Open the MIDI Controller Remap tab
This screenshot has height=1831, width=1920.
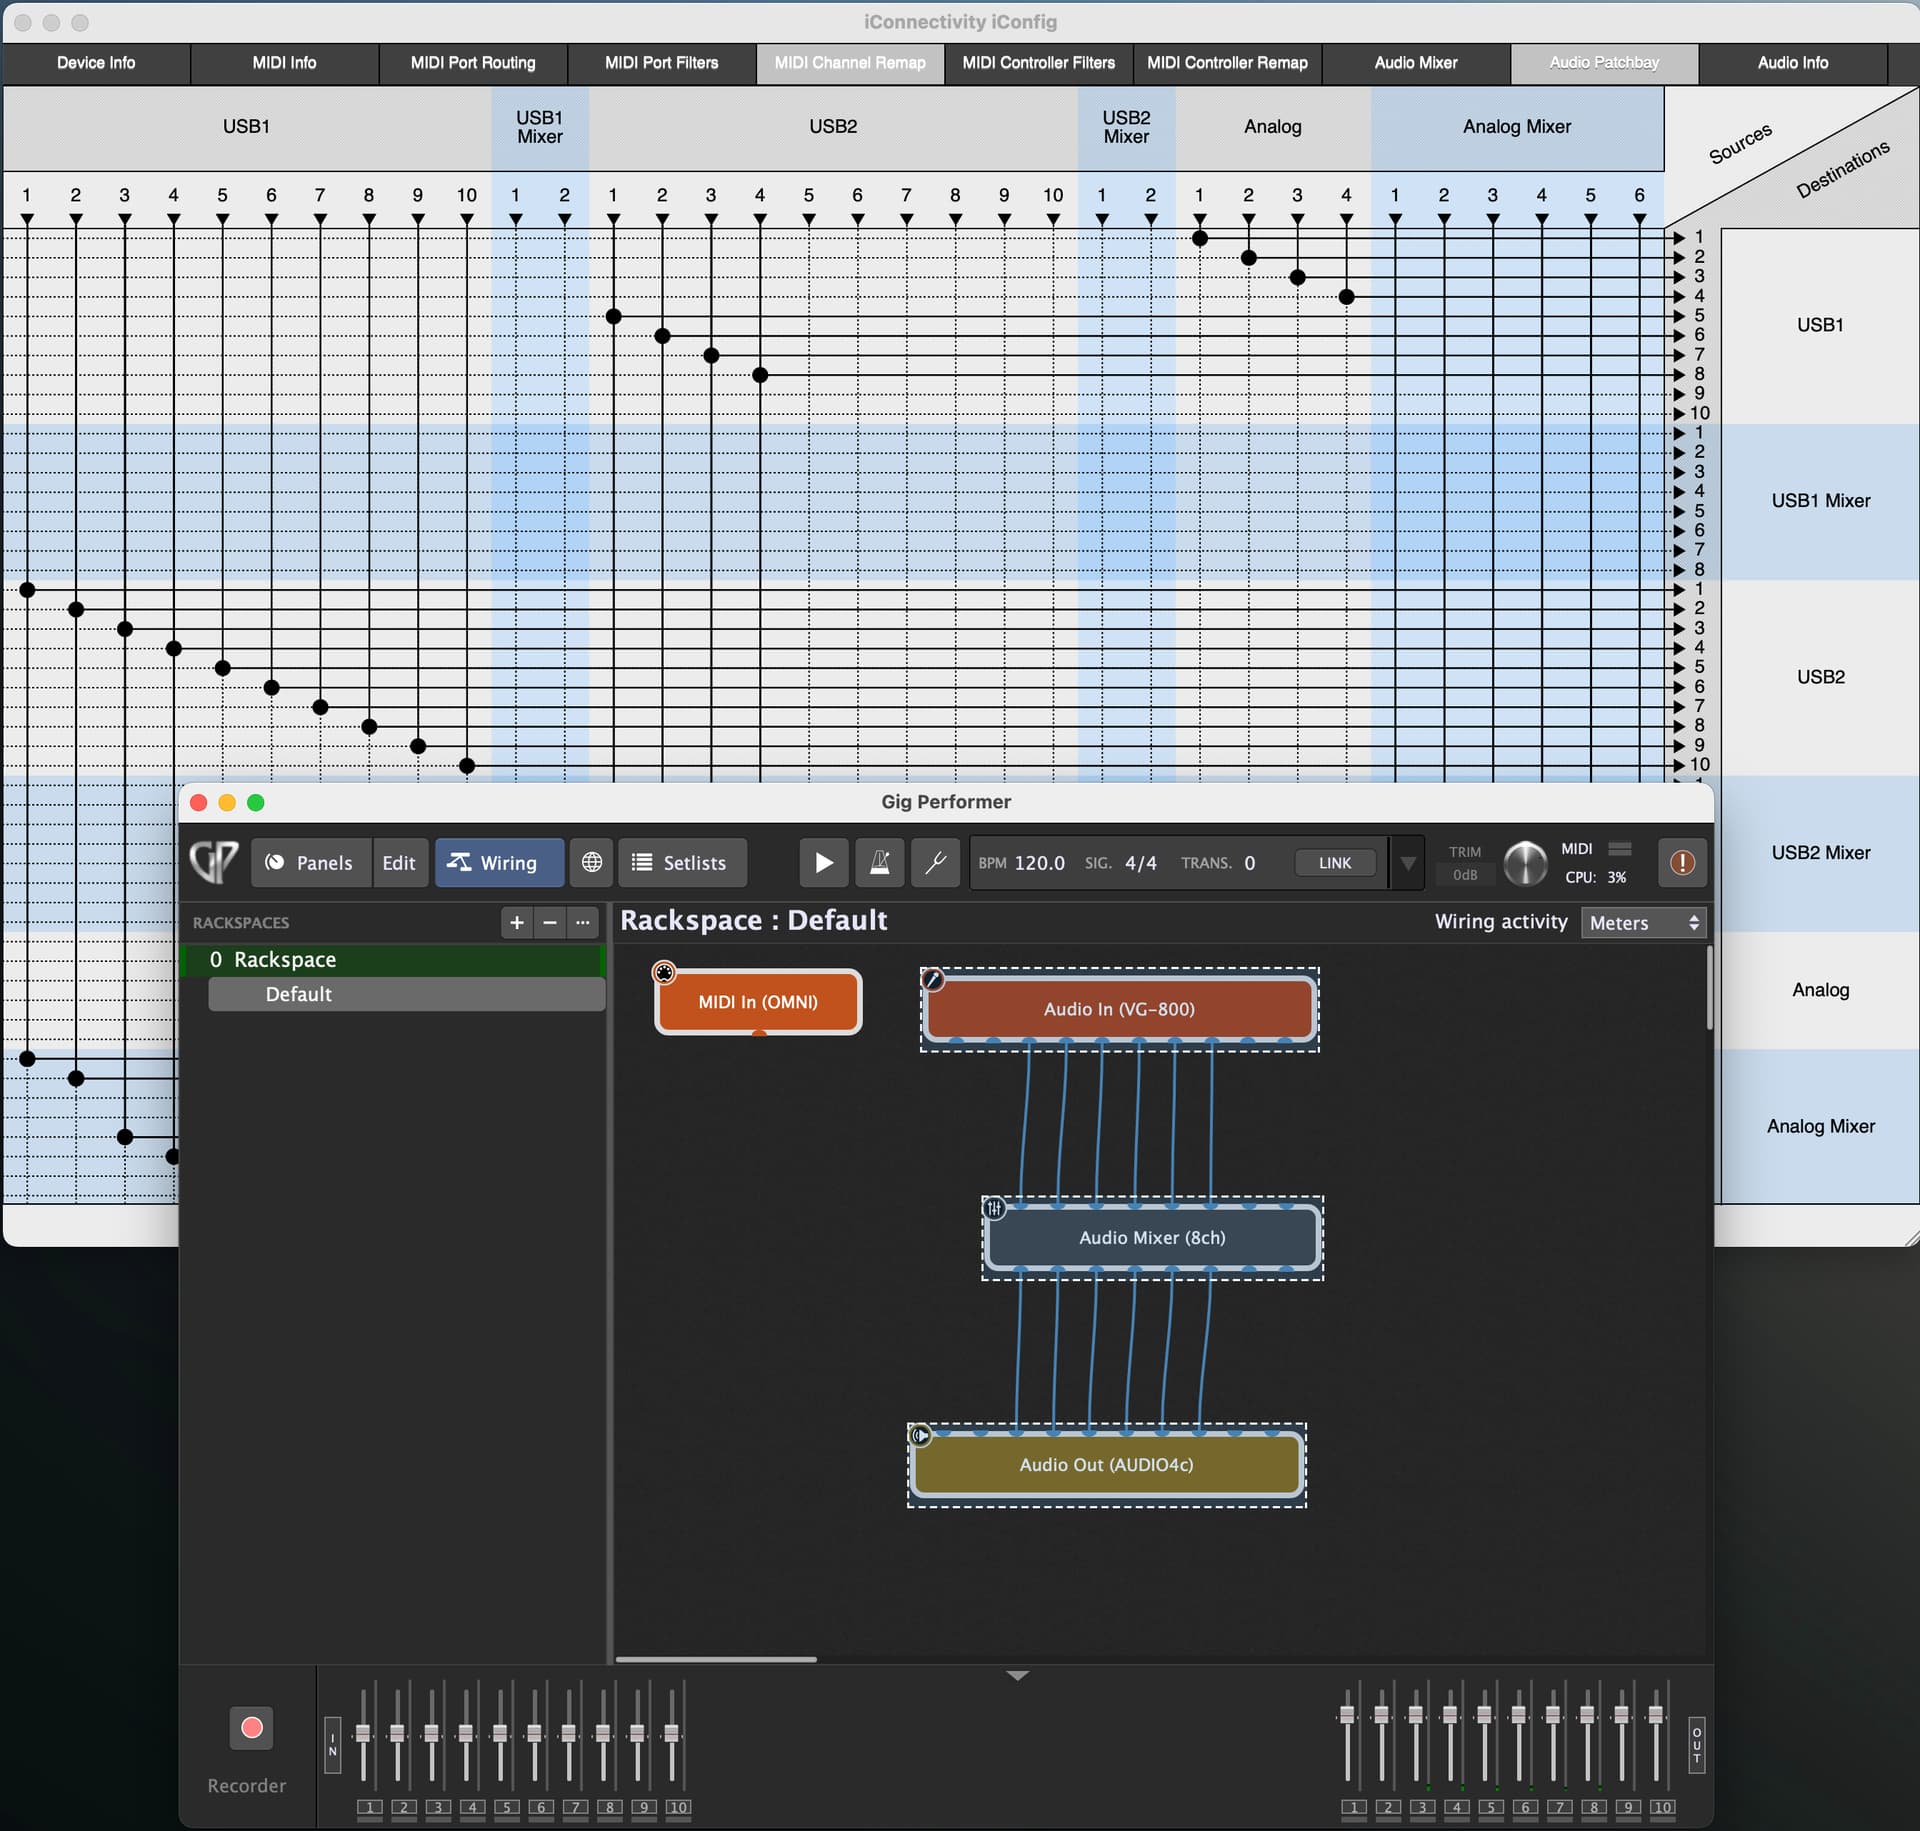click(1227, 63)
